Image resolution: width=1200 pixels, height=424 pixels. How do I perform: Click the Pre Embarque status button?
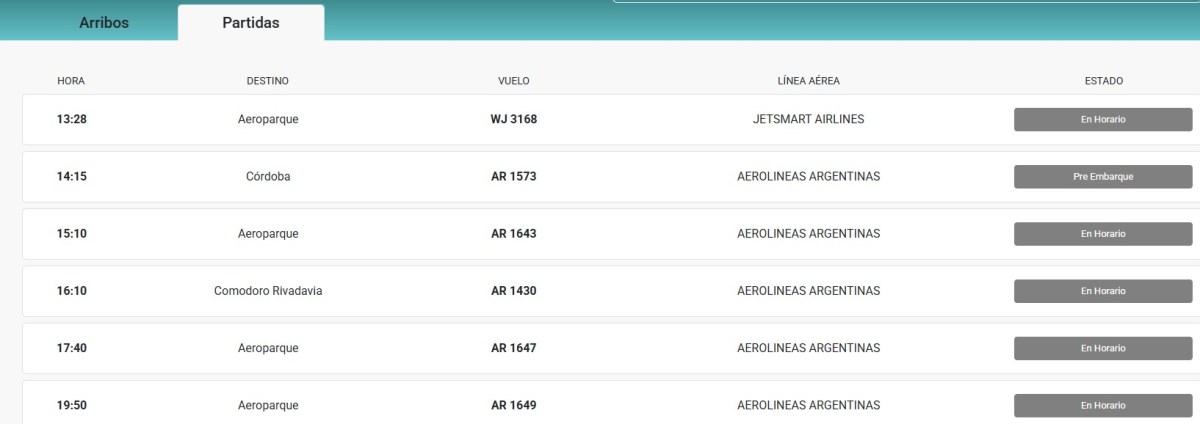coord(1103,177)
